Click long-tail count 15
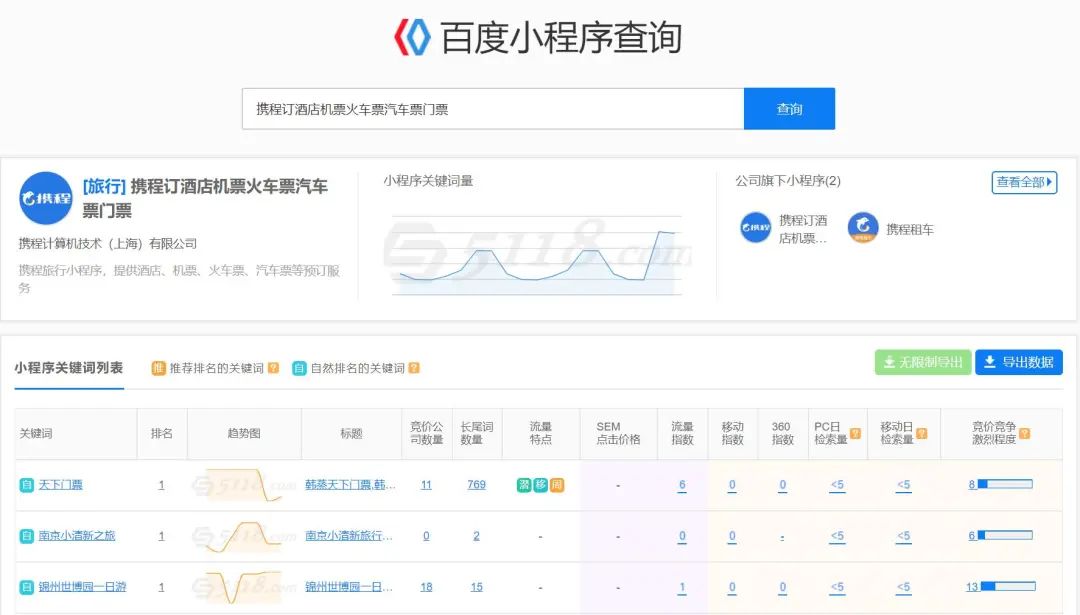Image resolution: width=1080 pixels, height=615 pixels. click(x=477, y=587)
